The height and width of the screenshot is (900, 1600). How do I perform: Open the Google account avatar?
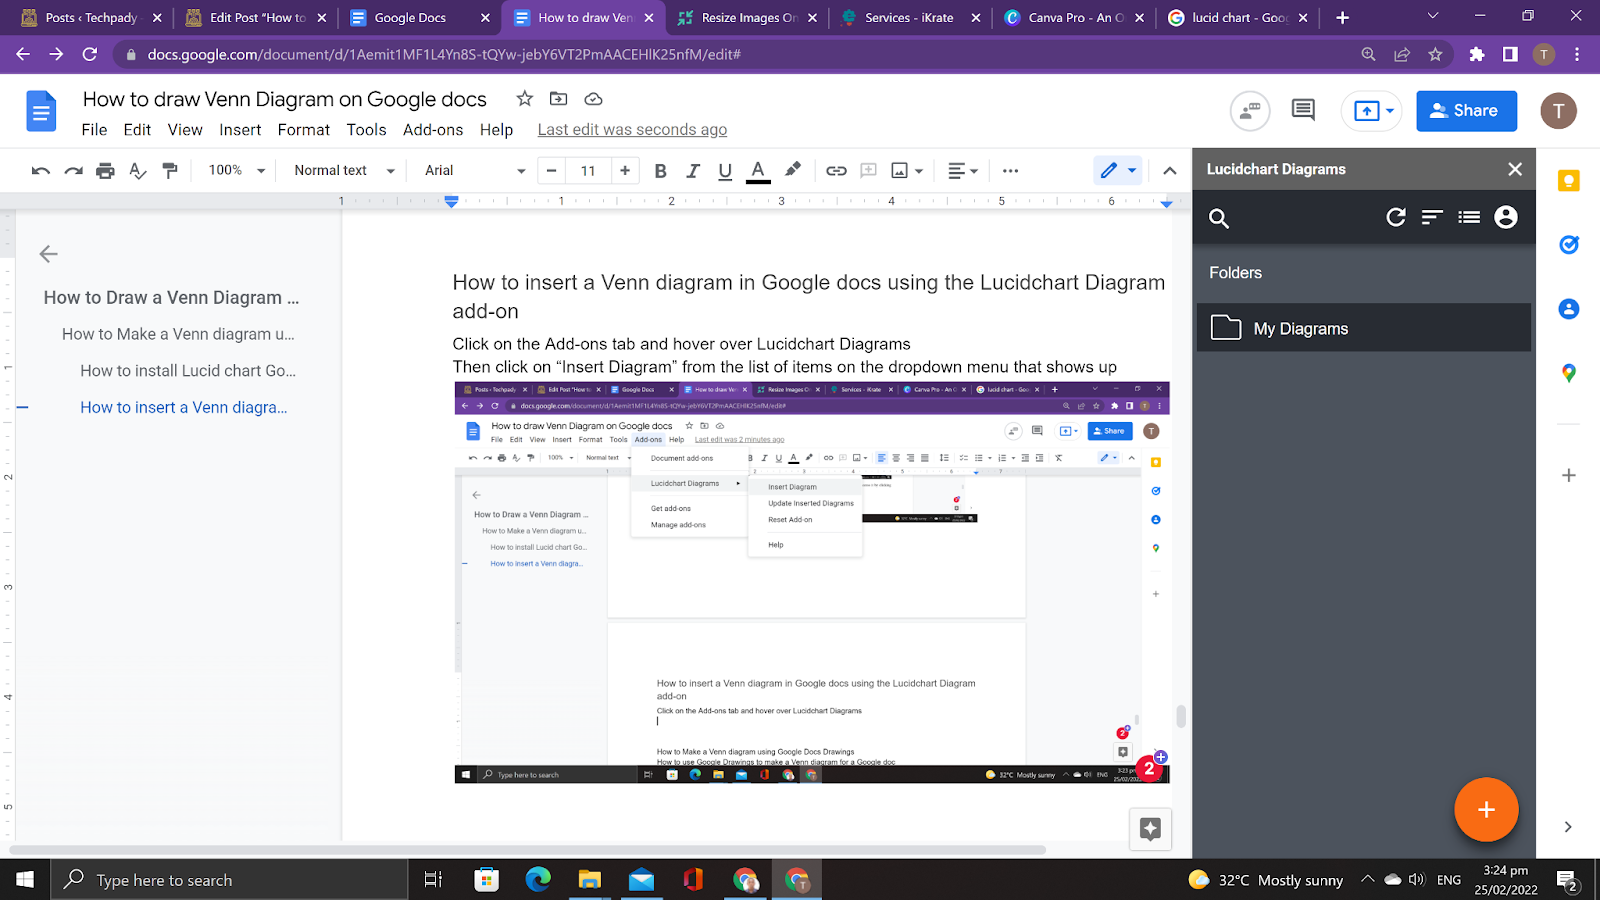[1558, 111]
